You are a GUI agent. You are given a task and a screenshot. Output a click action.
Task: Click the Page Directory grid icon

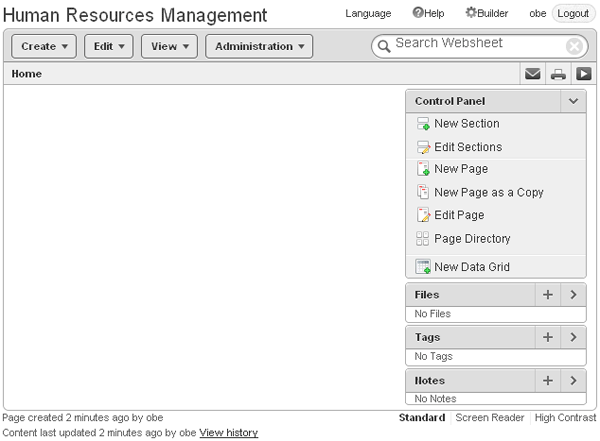coord(423,239)
